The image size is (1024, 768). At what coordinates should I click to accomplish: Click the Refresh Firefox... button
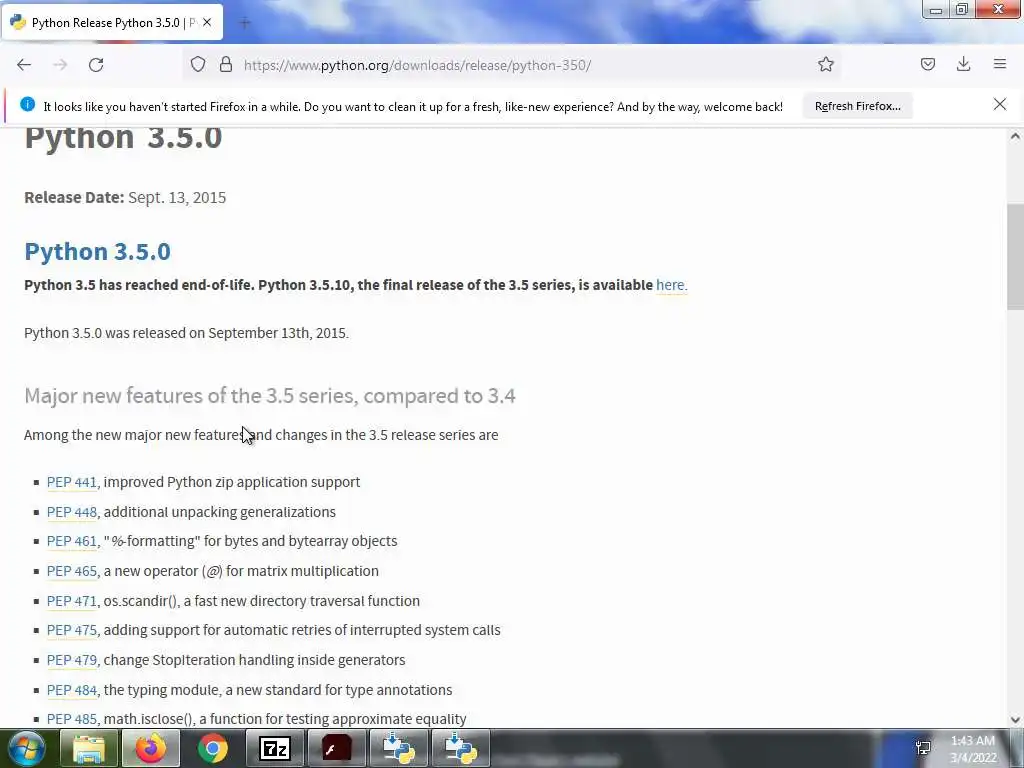[x=857, y=106]
